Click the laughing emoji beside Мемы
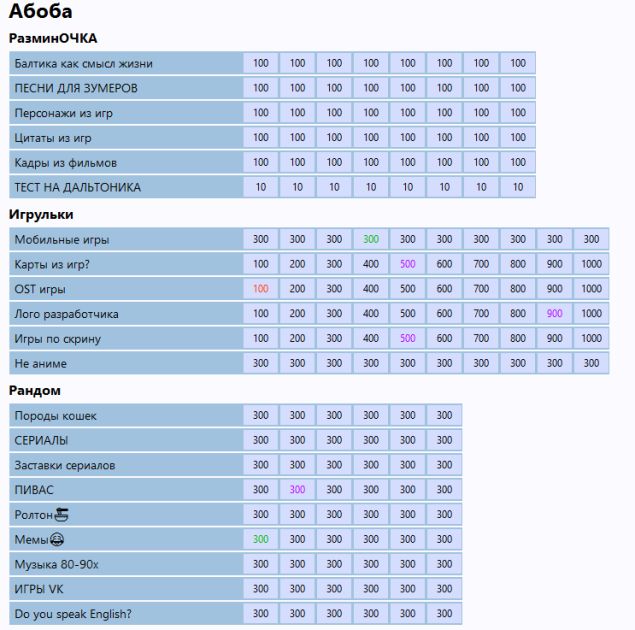The height and width of the screenshot is (630, 635). click(x=56, y=540)
